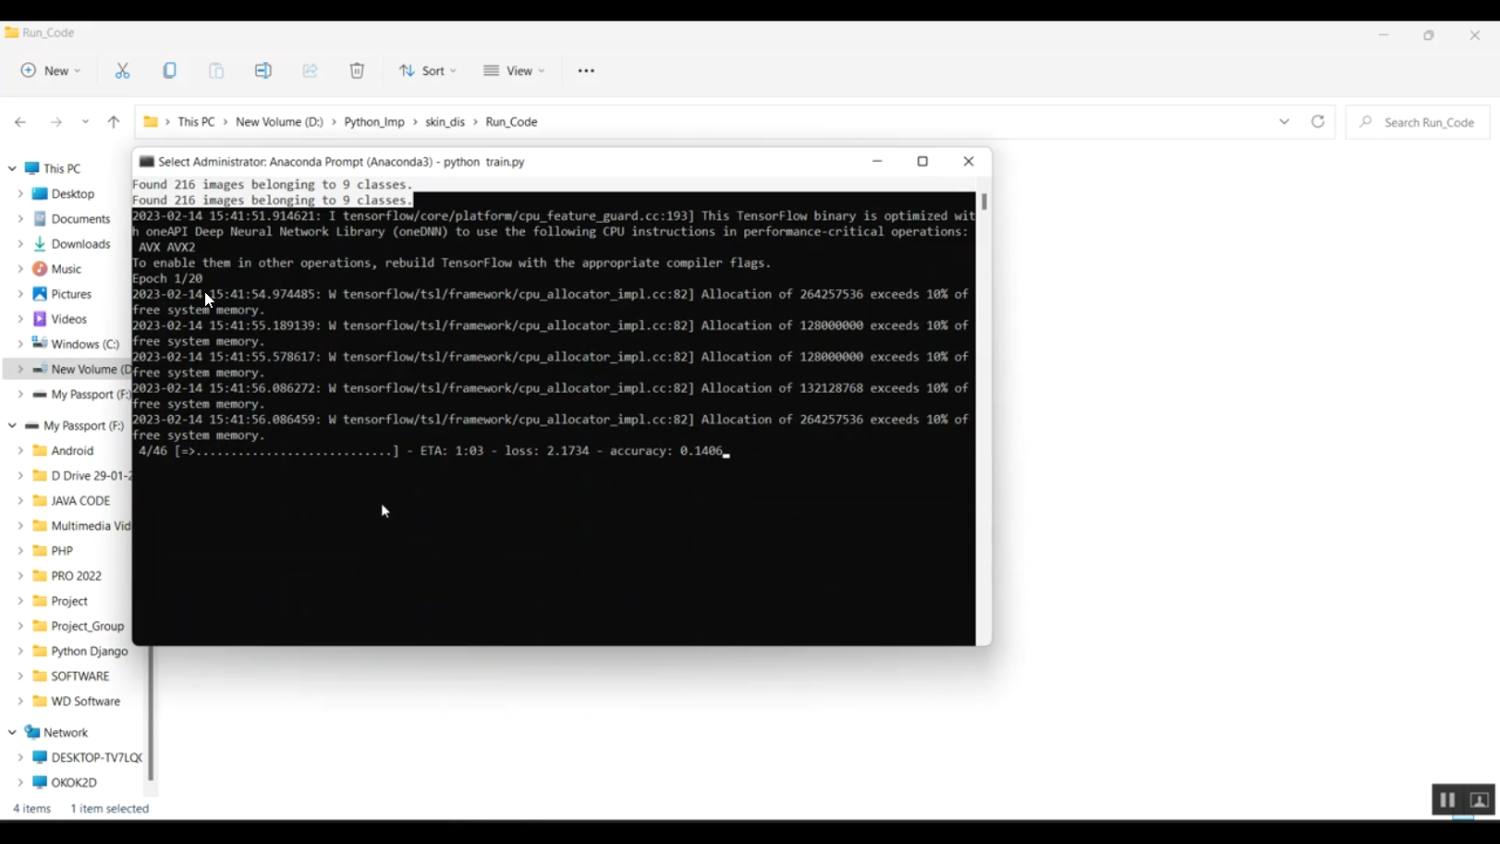Collapse the Network tree node
Viewport: 1500px width, 844px height.
pyautogui.click(x=12, y=733)
